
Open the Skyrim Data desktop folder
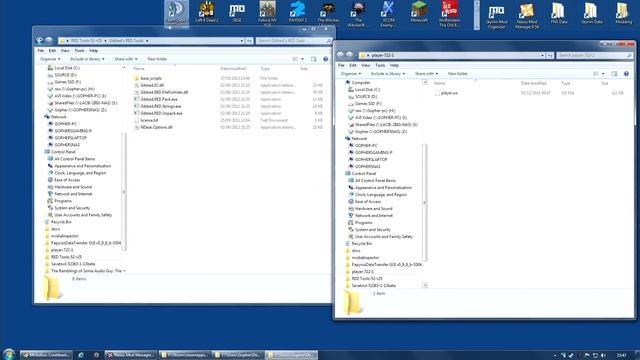(591, 14)
